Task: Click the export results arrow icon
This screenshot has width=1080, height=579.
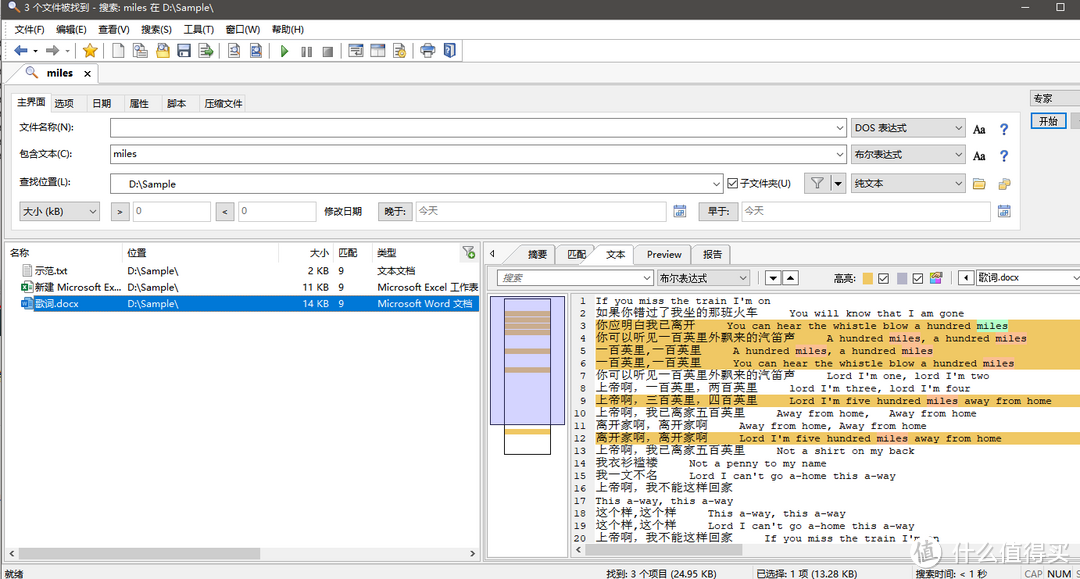Action: click(x=205, y=50)
